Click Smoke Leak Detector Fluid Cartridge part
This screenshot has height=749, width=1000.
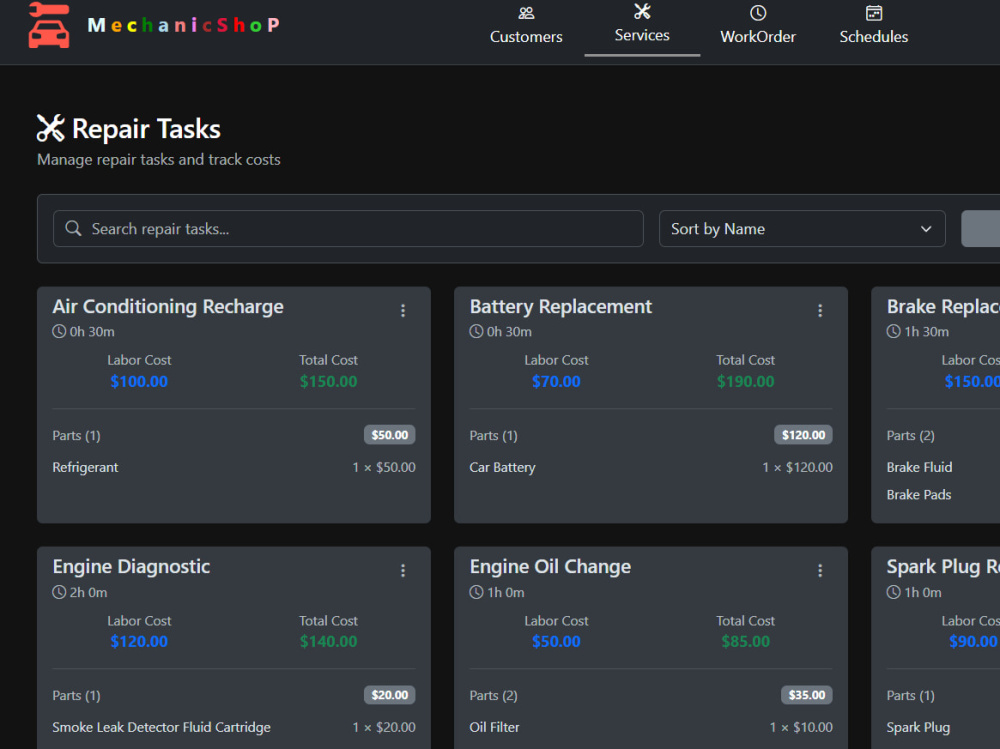161,727
